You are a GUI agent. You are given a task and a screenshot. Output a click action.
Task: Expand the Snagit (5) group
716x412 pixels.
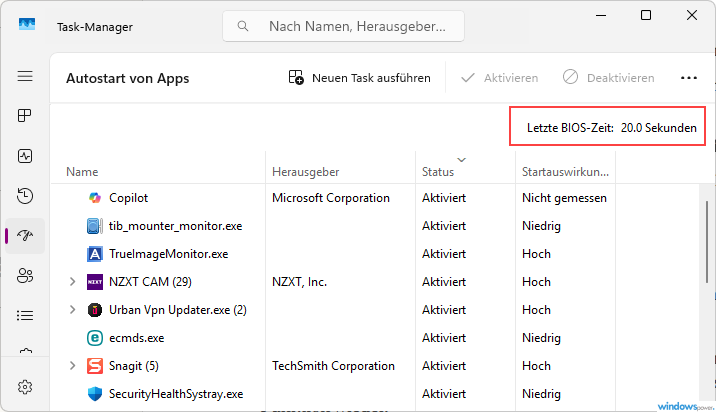click(x=72, y=365)
